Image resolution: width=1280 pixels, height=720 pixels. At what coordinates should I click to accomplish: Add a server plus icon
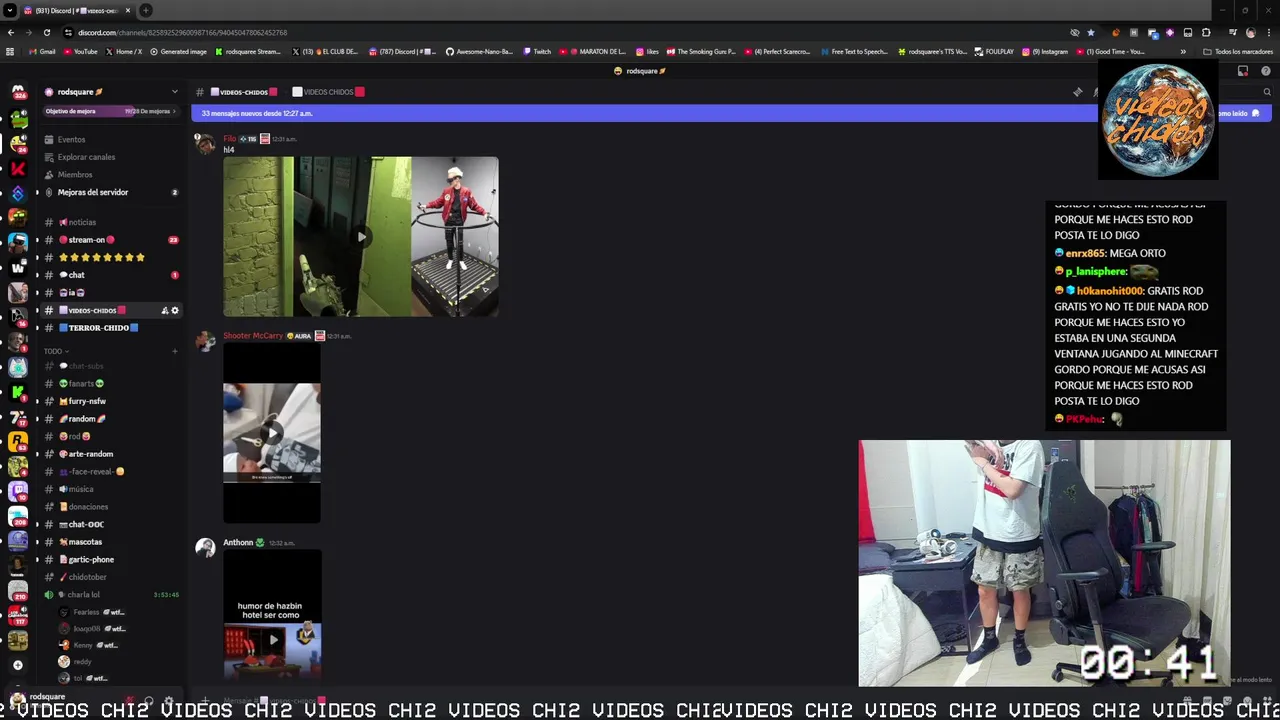click(18, 665)
